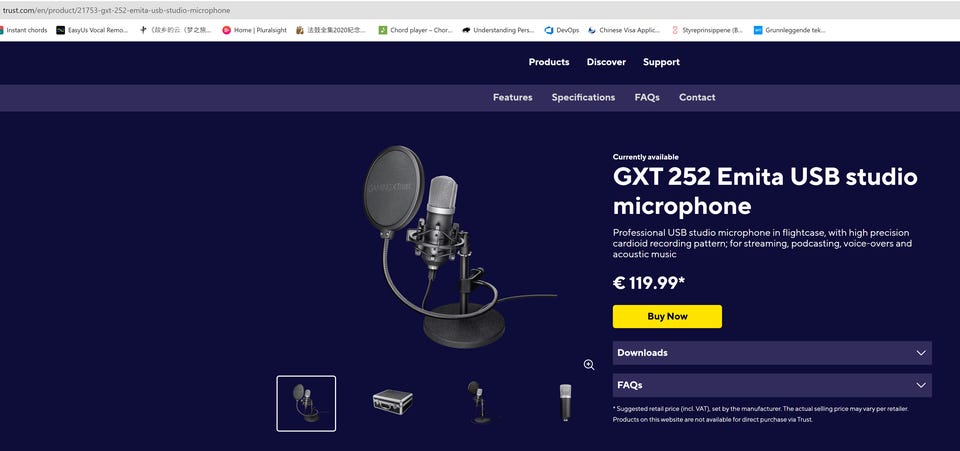
Task: Jump to the Specifications tab
Action: (583, 97)
